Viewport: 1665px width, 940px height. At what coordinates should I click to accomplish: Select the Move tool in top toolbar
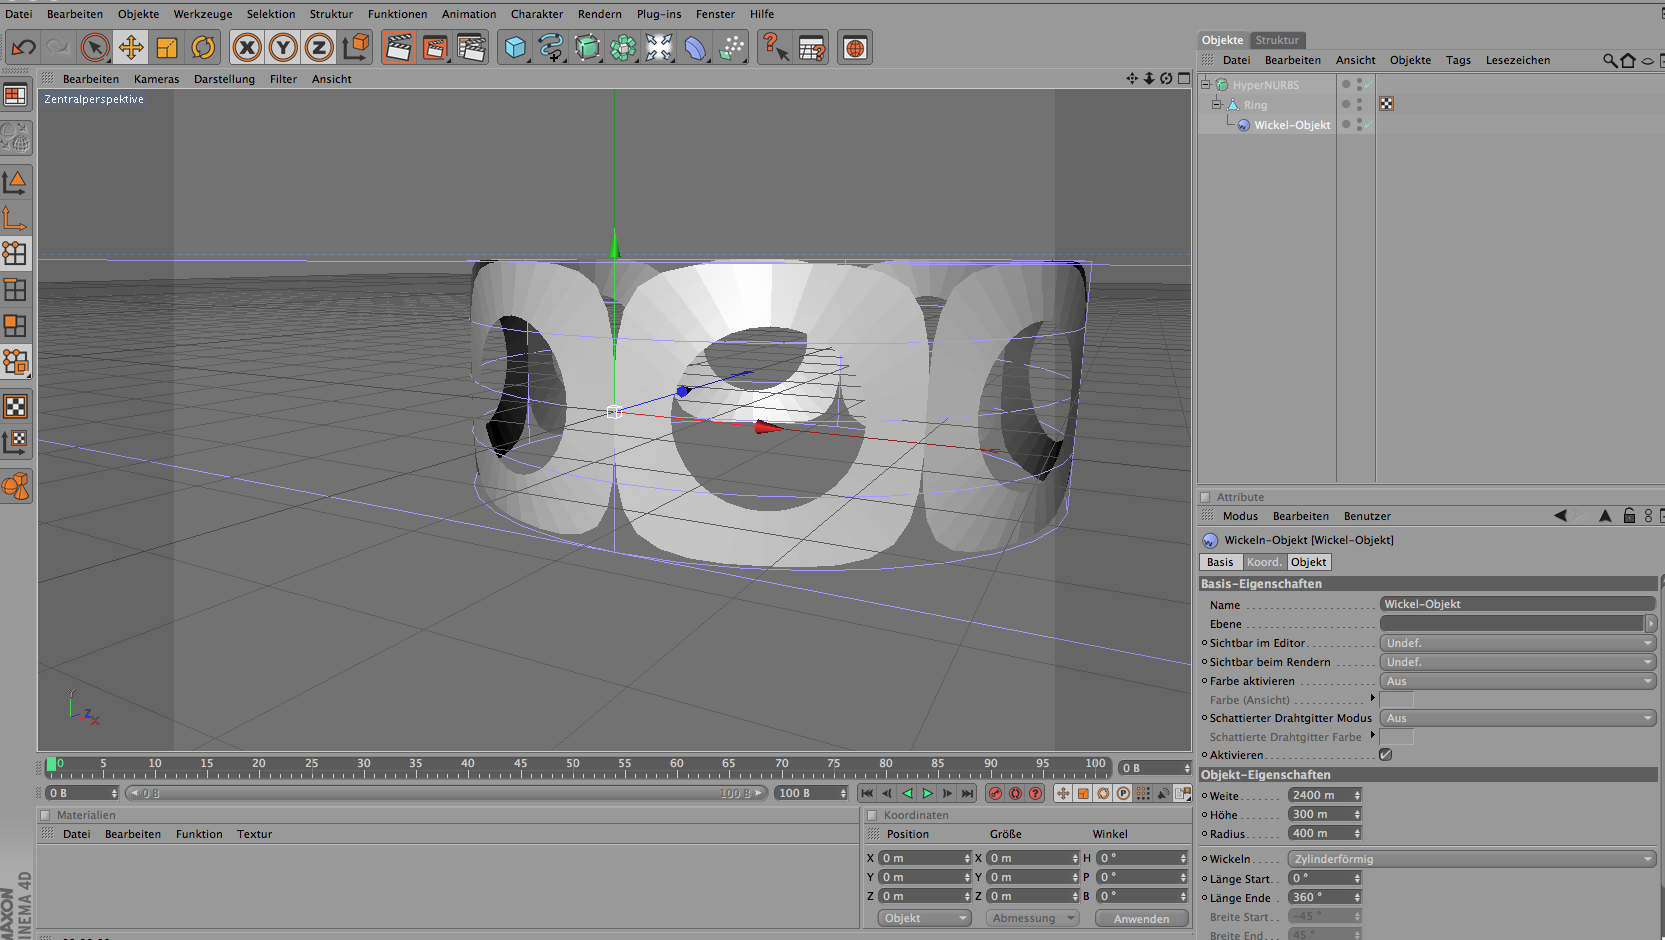[131, 47]
